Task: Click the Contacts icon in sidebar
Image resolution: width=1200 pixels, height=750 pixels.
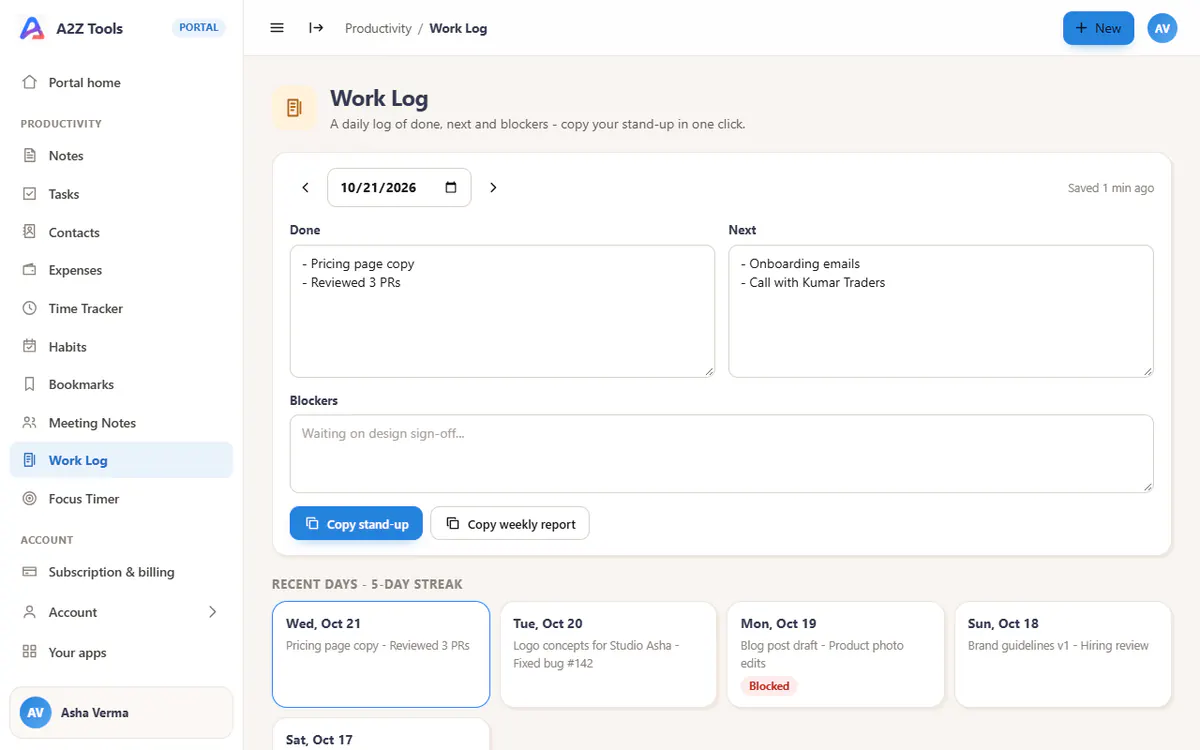Action: (30, 232)
